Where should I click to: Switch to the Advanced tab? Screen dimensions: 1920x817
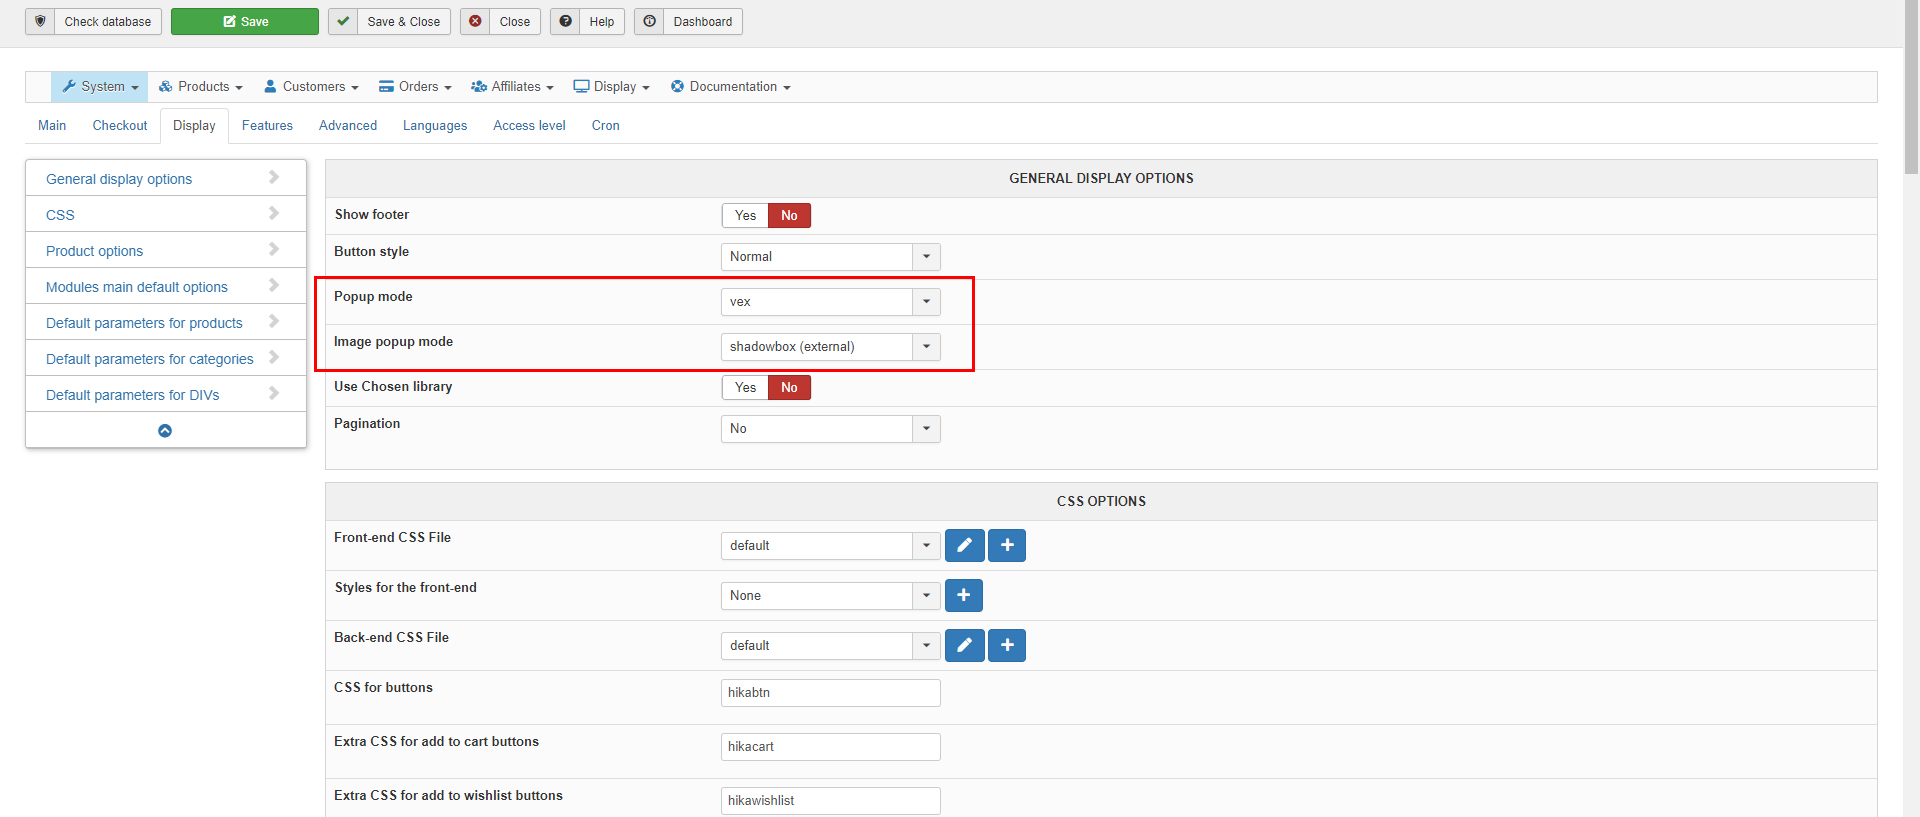(x=348, y=126)
